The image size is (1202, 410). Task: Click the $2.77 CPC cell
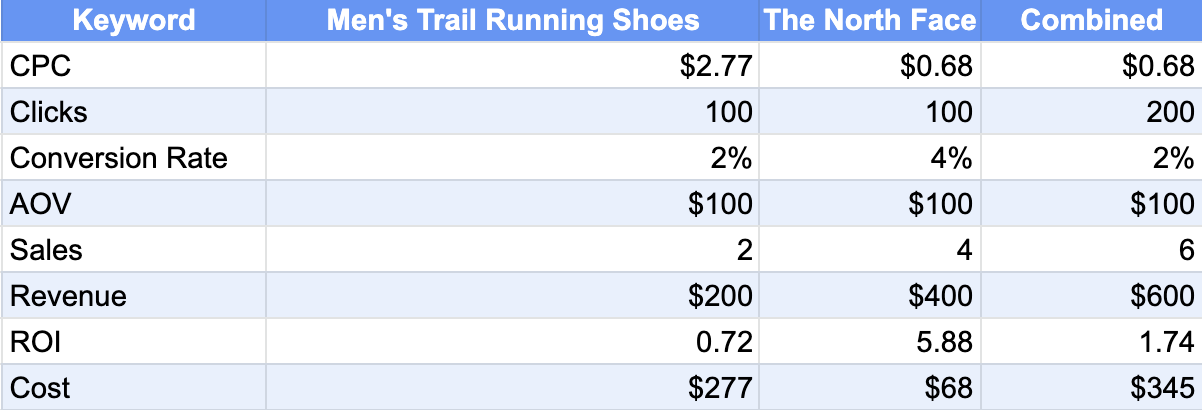513,66
